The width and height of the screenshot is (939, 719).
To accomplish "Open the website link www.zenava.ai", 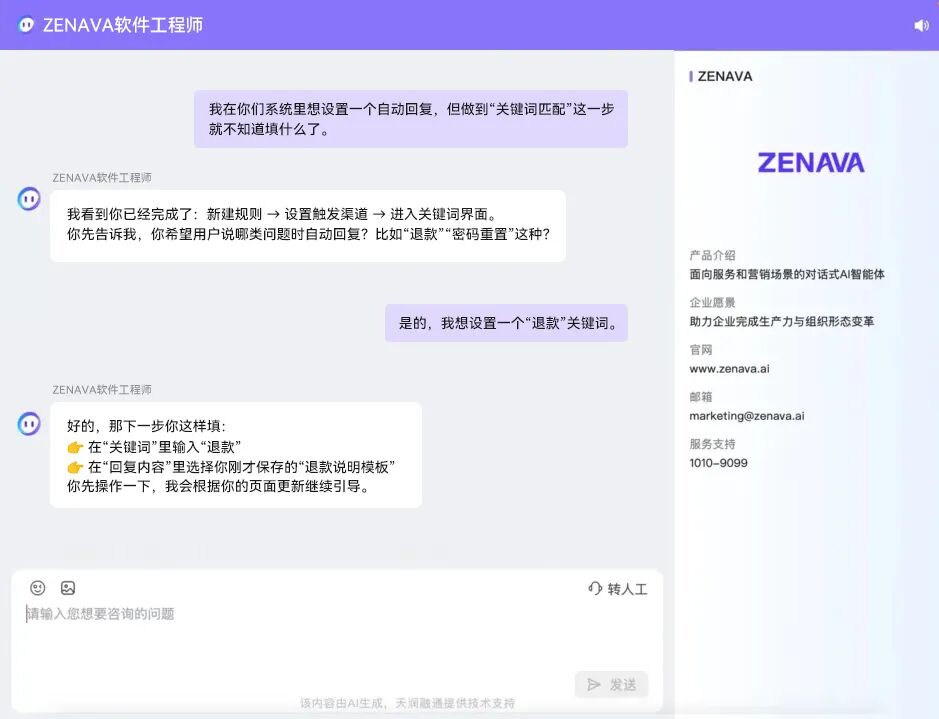I will [730, 368].
